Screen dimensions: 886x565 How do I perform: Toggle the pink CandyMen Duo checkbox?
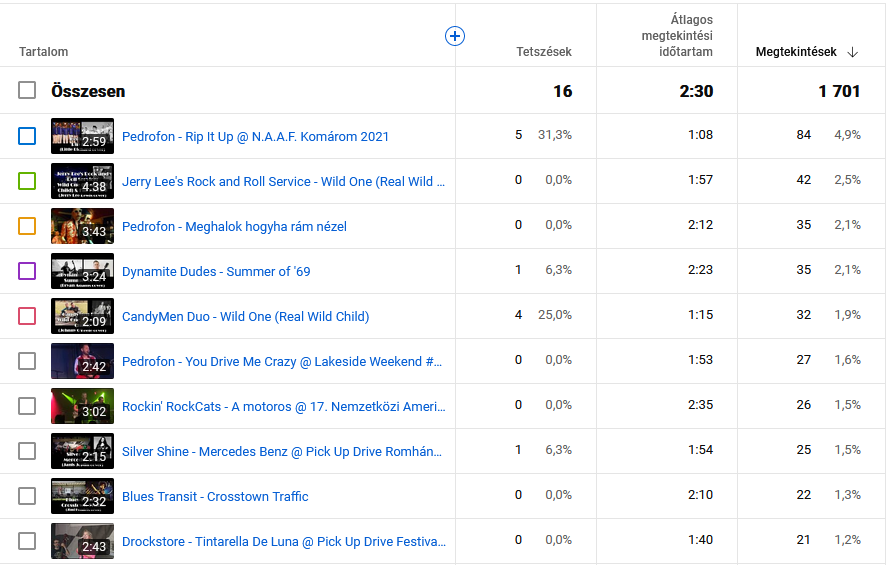point(27,316)
